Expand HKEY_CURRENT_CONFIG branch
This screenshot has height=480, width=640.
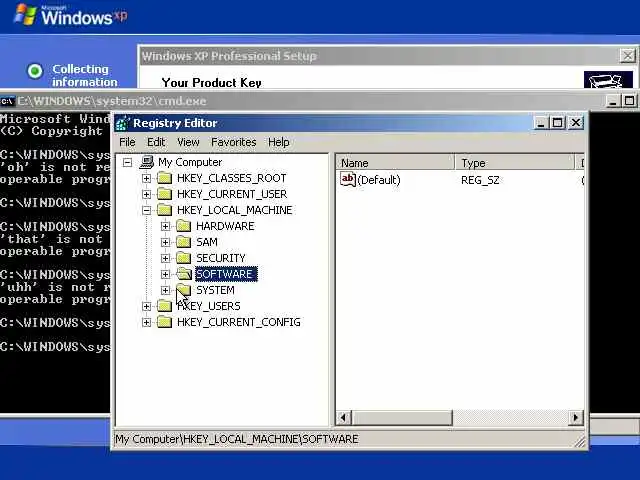[146, 322]
